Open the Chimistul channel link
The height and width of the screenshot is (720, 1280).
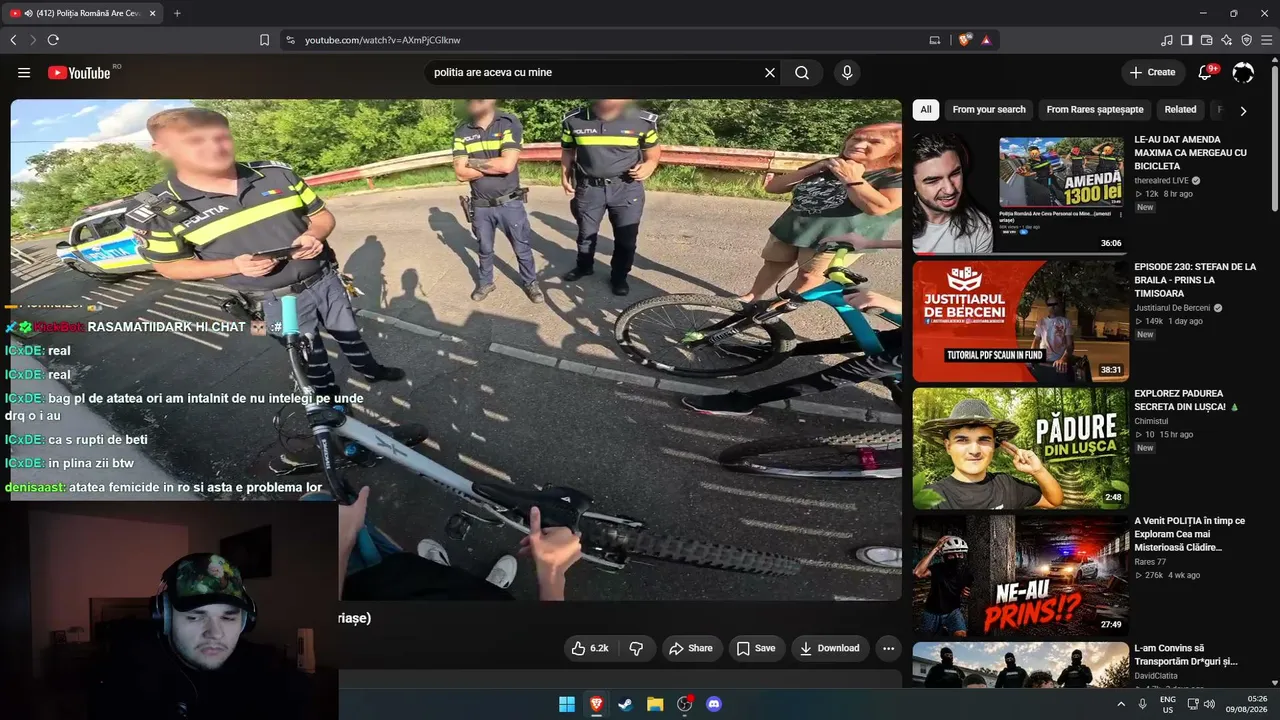click(1151, 421)
